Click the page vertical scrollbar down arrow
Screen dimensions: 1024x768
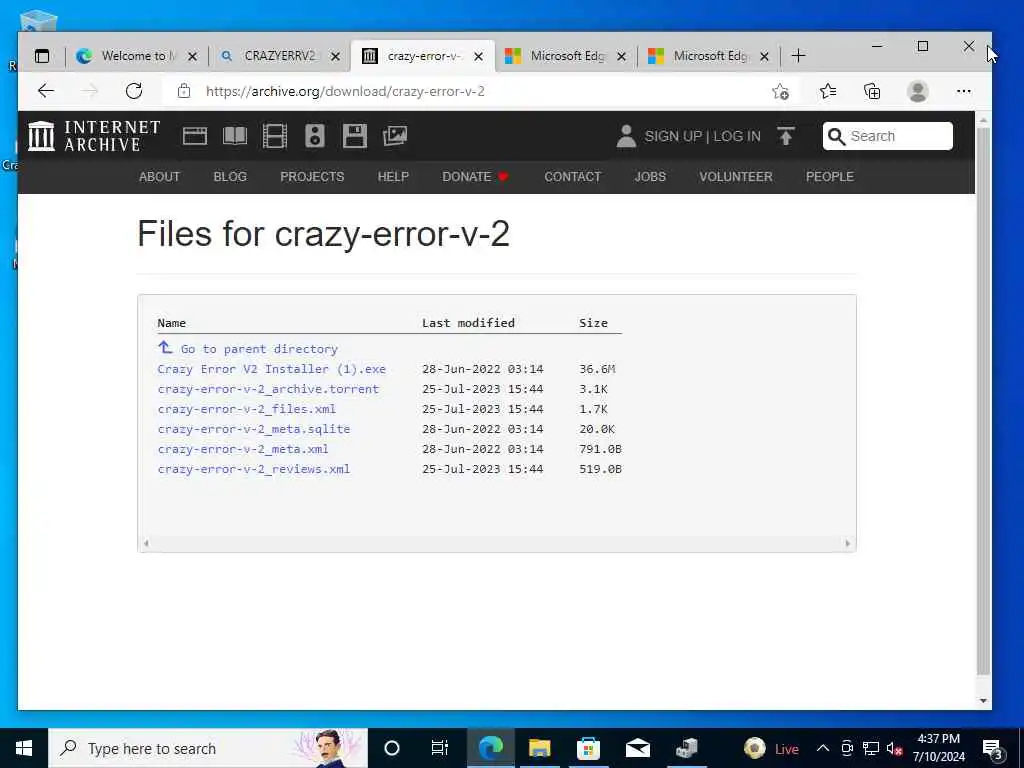pos(983,701)
